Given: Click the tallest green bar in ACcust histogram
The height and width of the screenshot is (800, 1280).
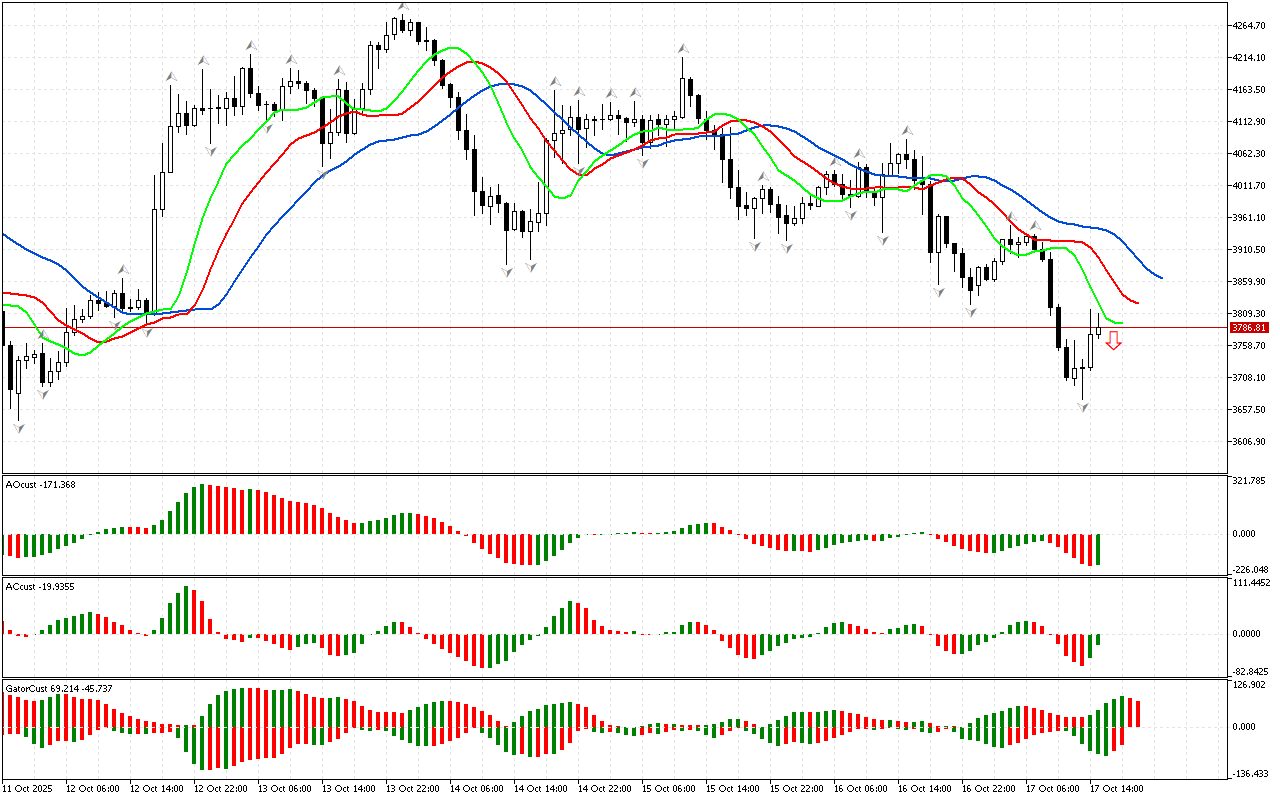Looking at the screenshot, I should [187, 609].
